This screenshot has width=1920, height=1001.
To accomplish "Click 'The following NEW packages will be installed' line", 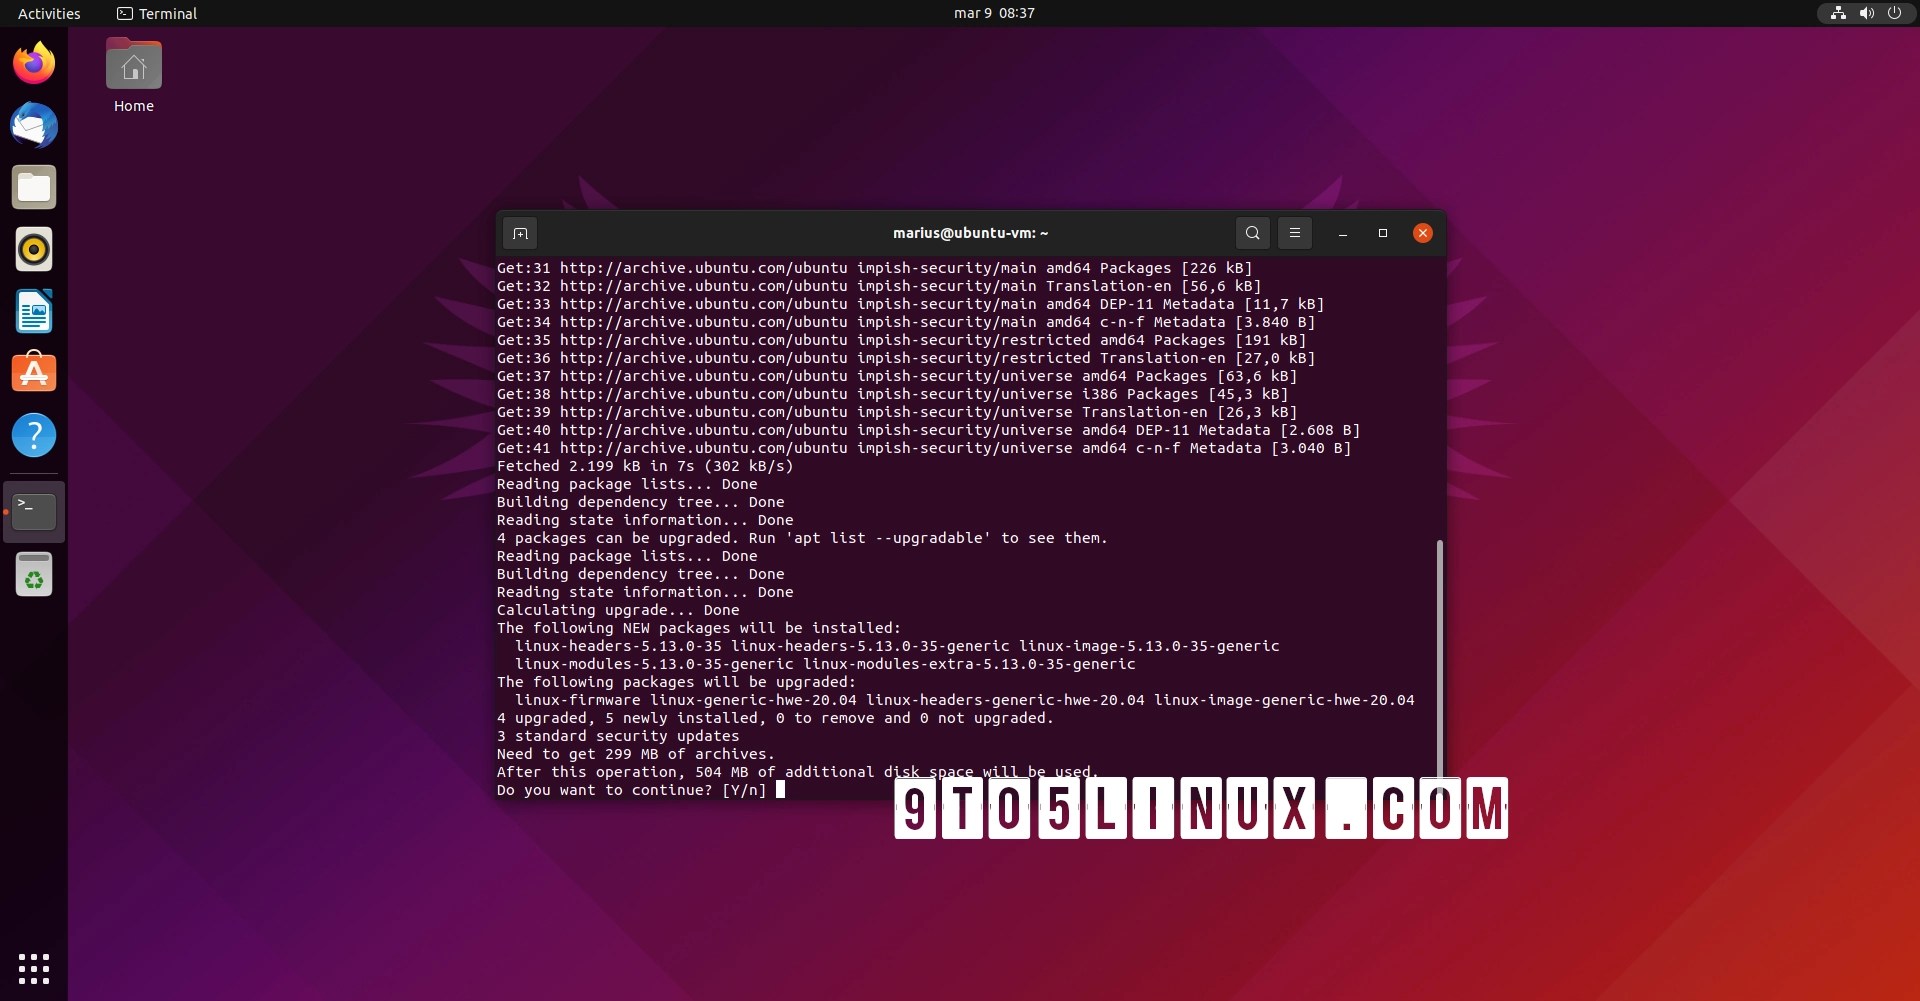I will tap(699, 628).
